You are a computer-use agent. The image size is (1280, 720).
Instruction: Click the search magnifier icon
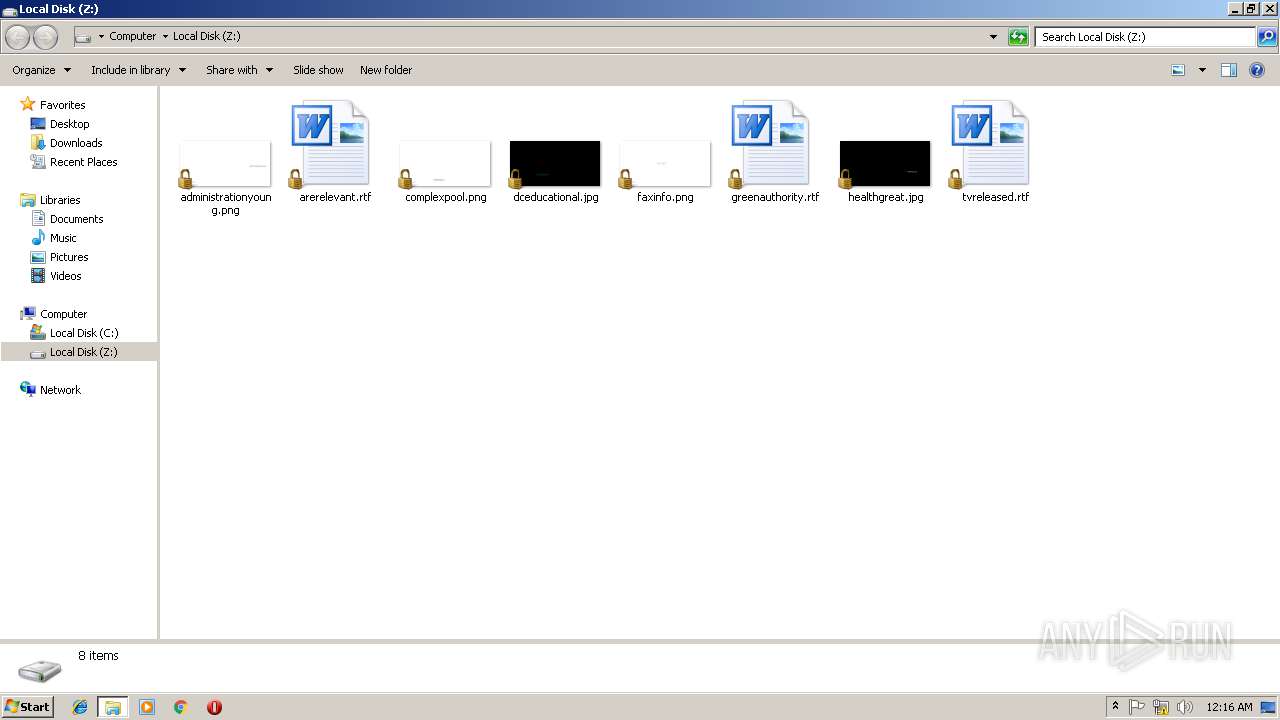[1267, 37]
